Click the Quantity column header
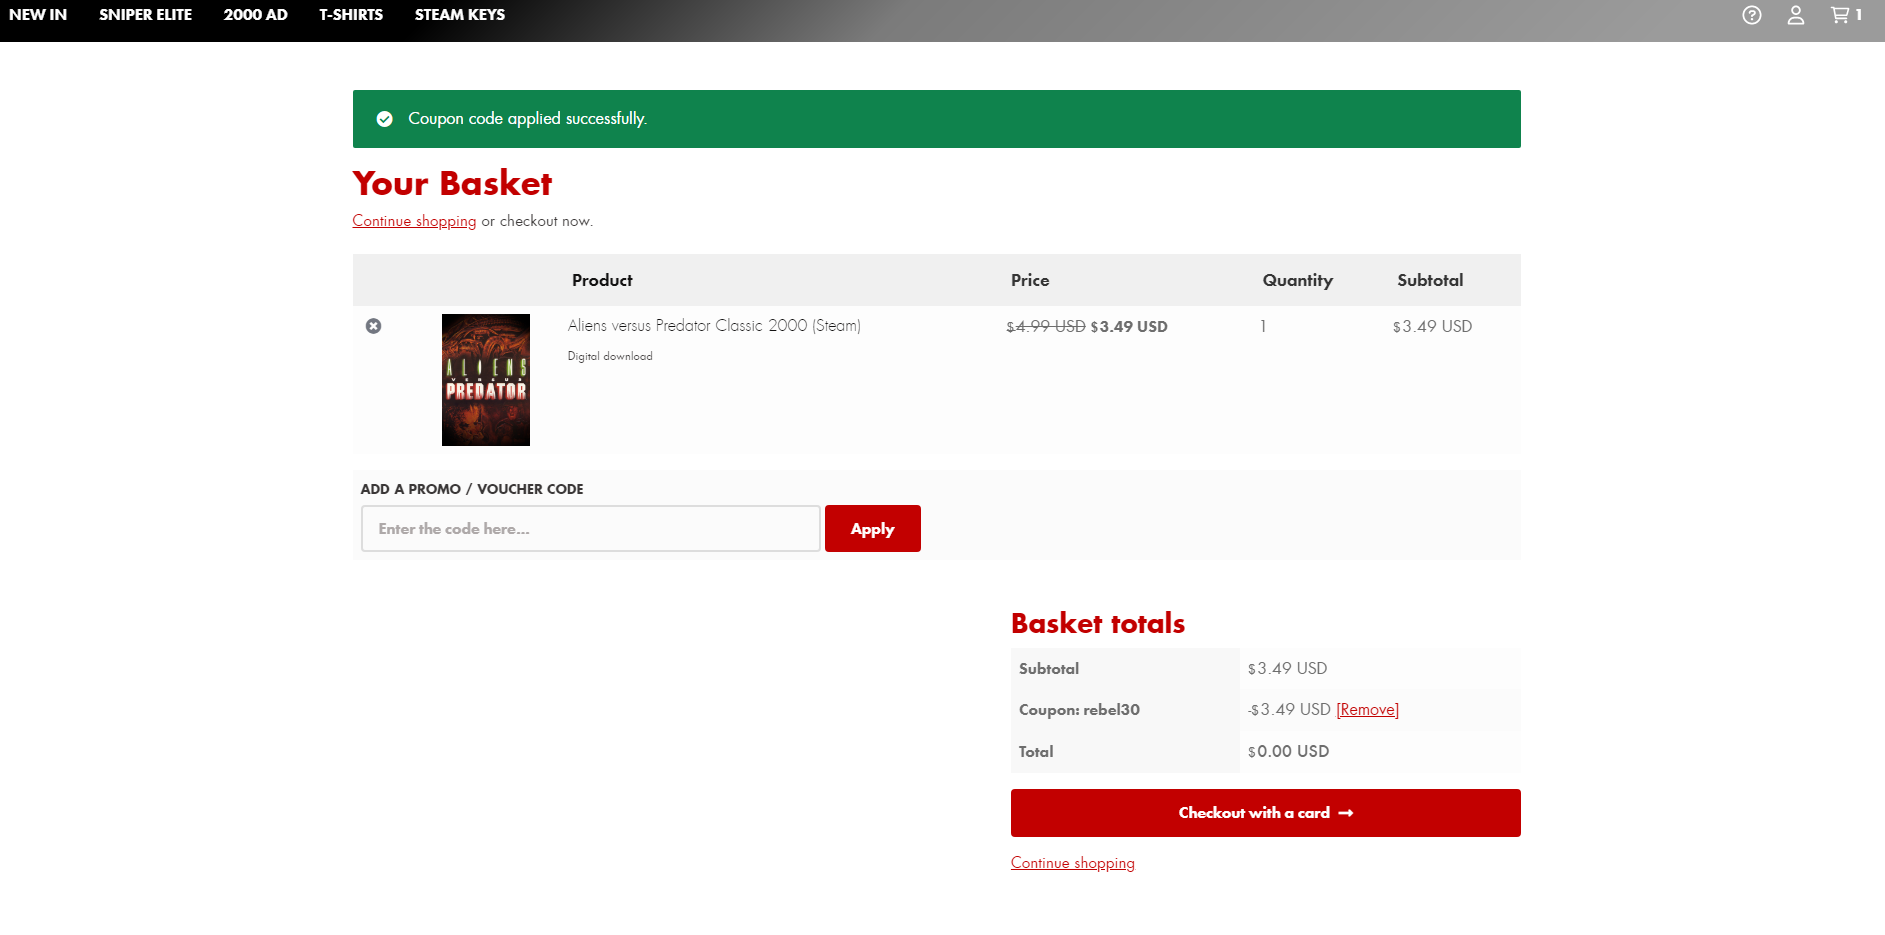Screen dimensions: 1885x935 pyautogui.click(x=1297, y=280)
